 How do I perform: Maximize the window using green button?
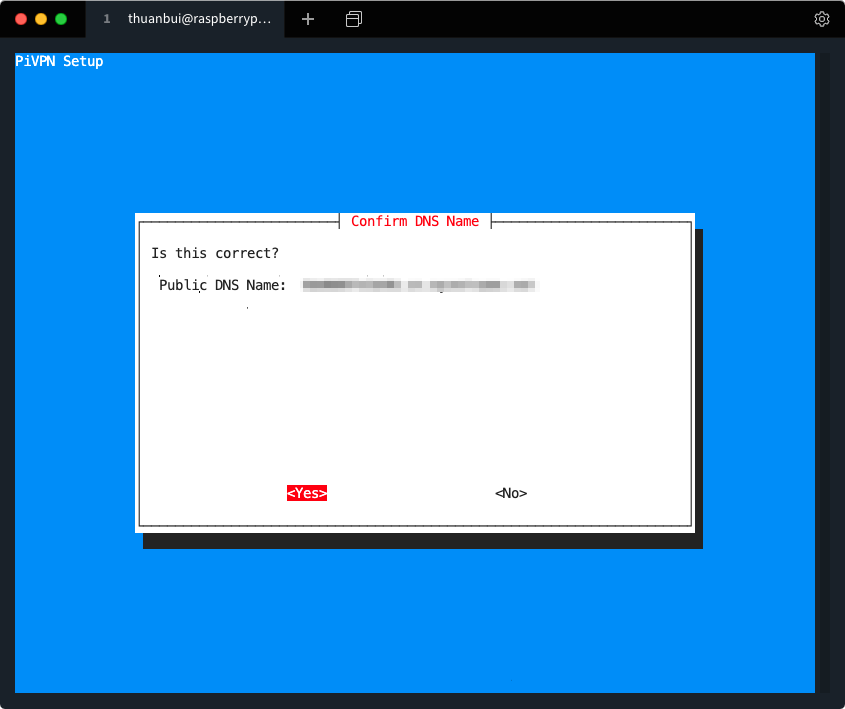pyautogui.click(x=61, y=19)
